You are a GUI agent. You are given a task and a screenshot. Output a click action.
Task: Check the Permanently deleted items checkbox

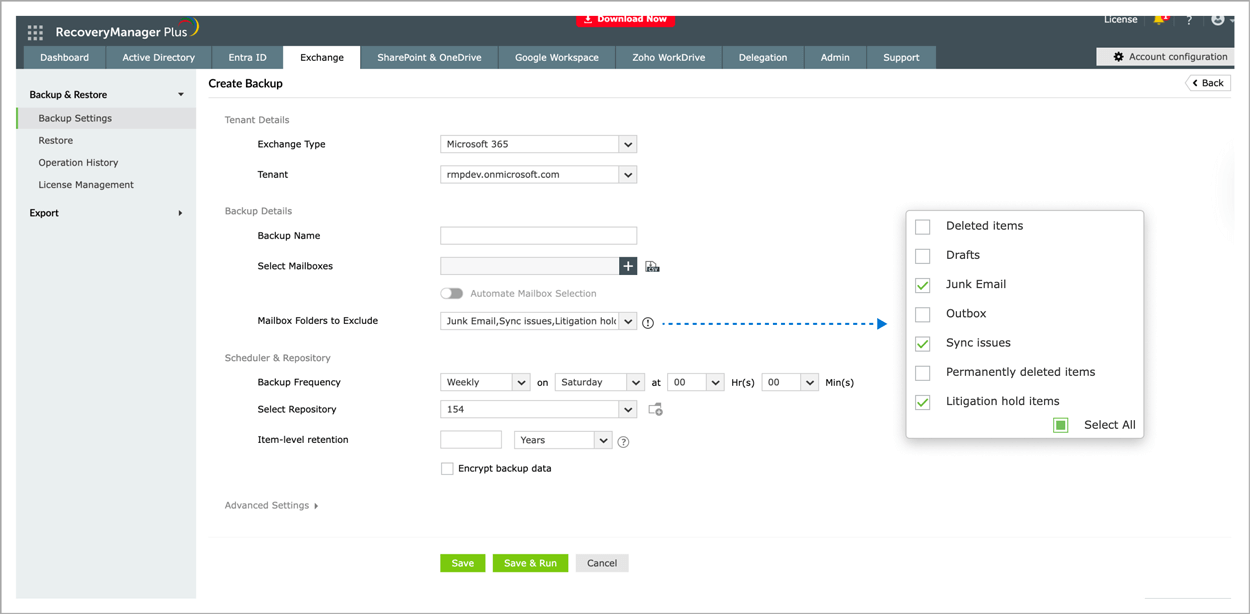point(923,373)
